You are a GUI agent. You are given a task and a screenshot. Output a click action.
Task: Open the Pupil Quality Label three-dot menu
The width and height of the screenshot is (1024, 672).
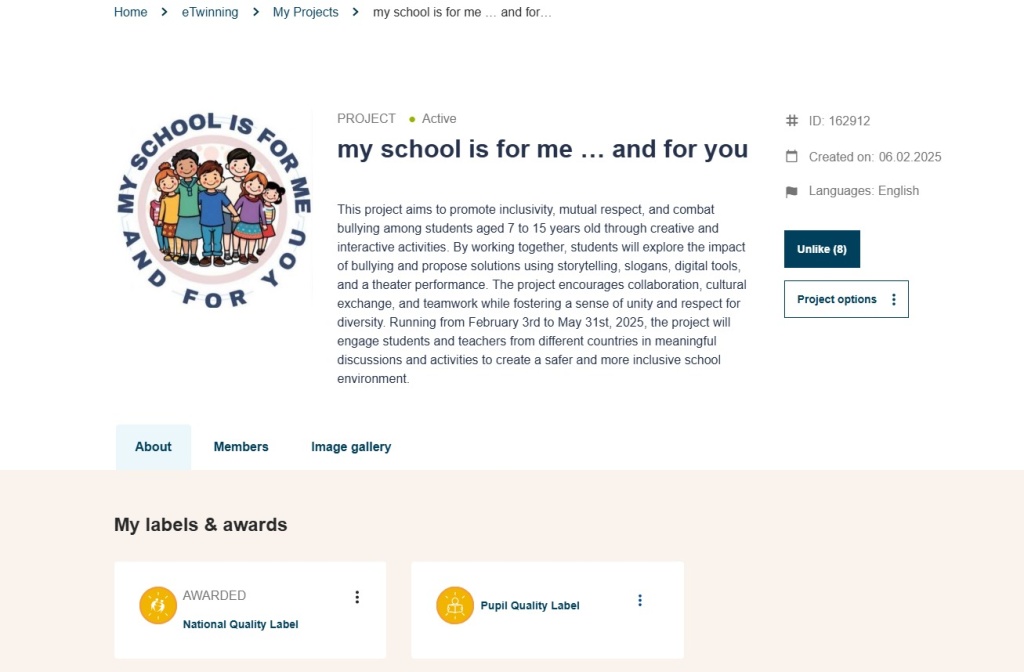(640, 600)
